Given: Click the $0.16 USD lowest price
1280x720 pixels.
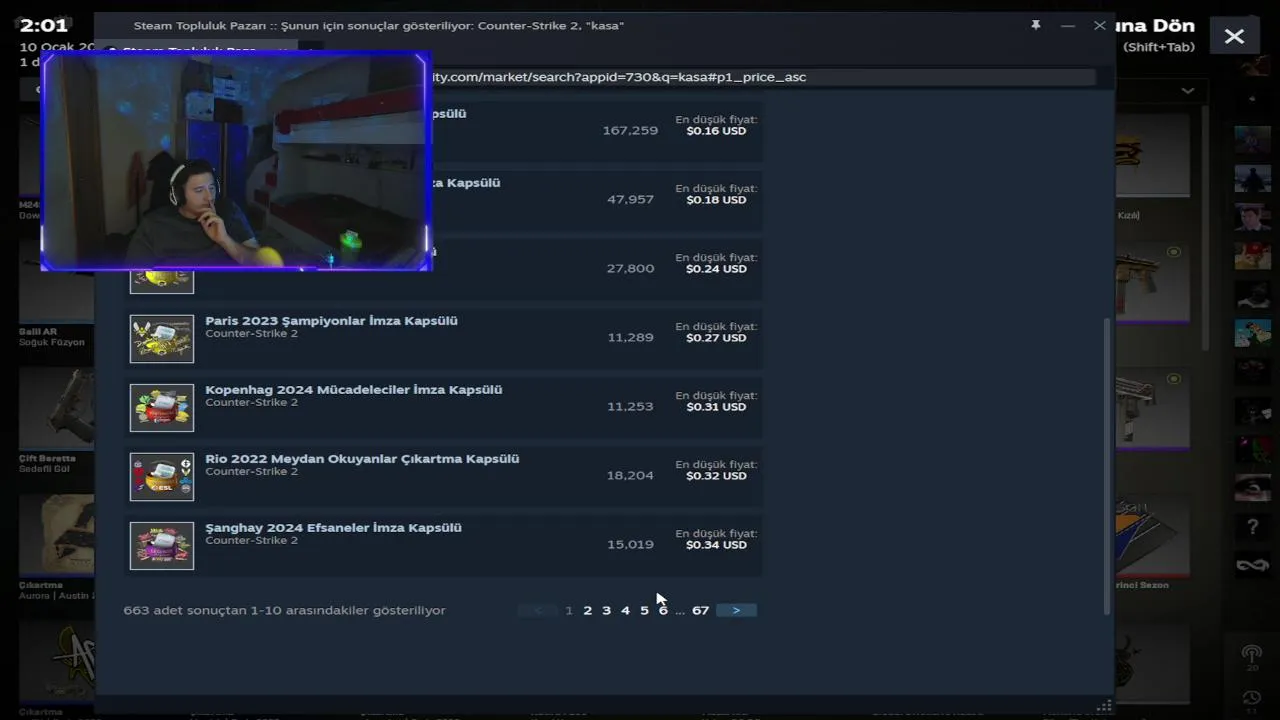Looking at the screenshot, I should tap(716, 131).
